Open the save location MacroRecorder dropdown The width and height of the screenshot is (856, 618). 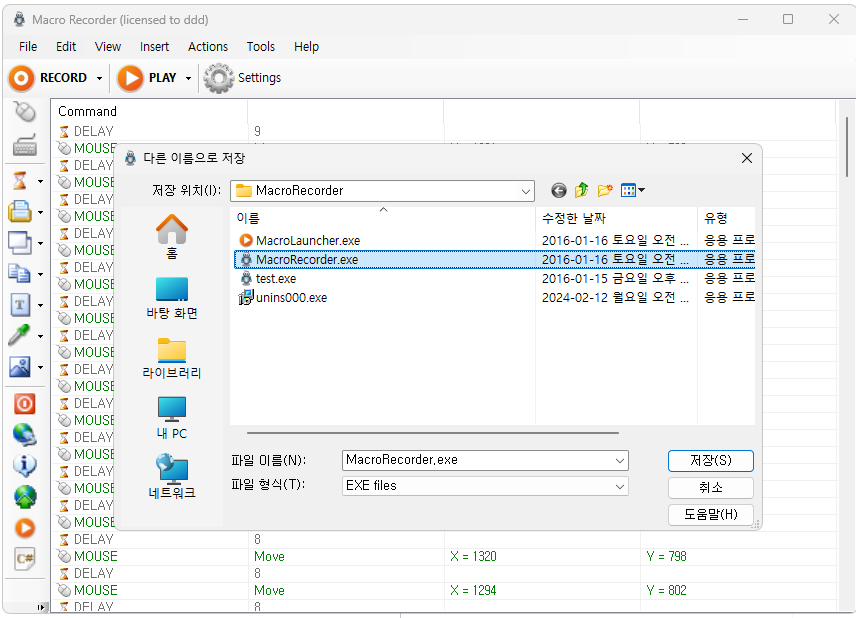point(526,191)
